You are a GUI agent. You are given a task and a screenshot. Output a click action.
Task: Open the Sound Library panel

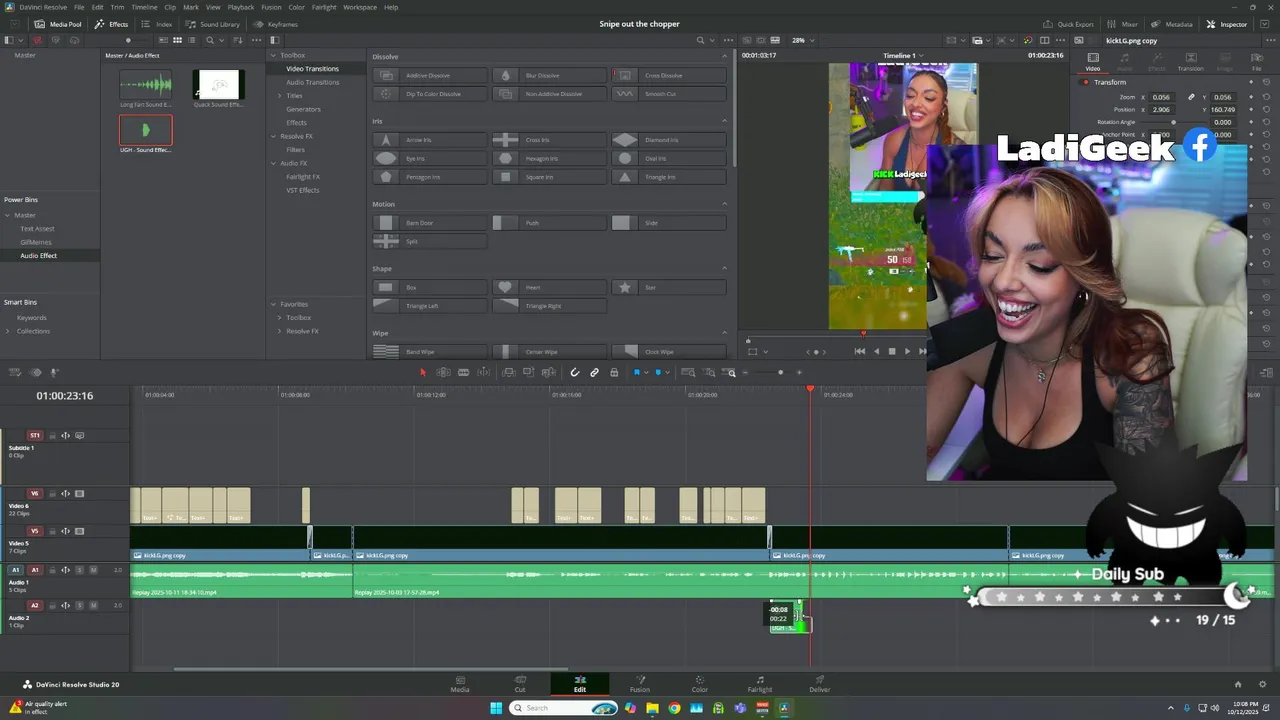pyautogui.click(x=214, y=24)
